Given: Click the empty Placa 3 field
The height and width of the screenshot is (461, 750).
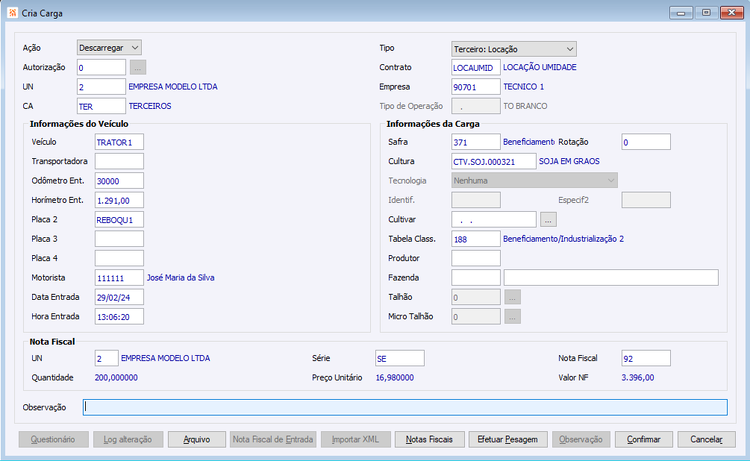Looking at the screenshot, I should tap(119, 239).
